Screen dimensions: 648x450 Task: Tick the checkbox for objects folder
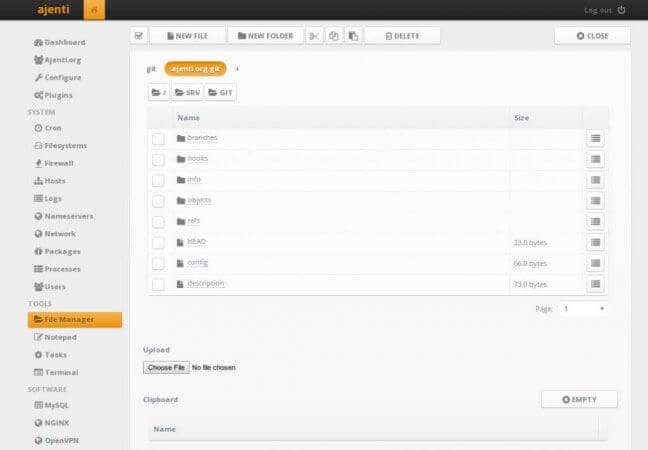(x=158, y=201)
